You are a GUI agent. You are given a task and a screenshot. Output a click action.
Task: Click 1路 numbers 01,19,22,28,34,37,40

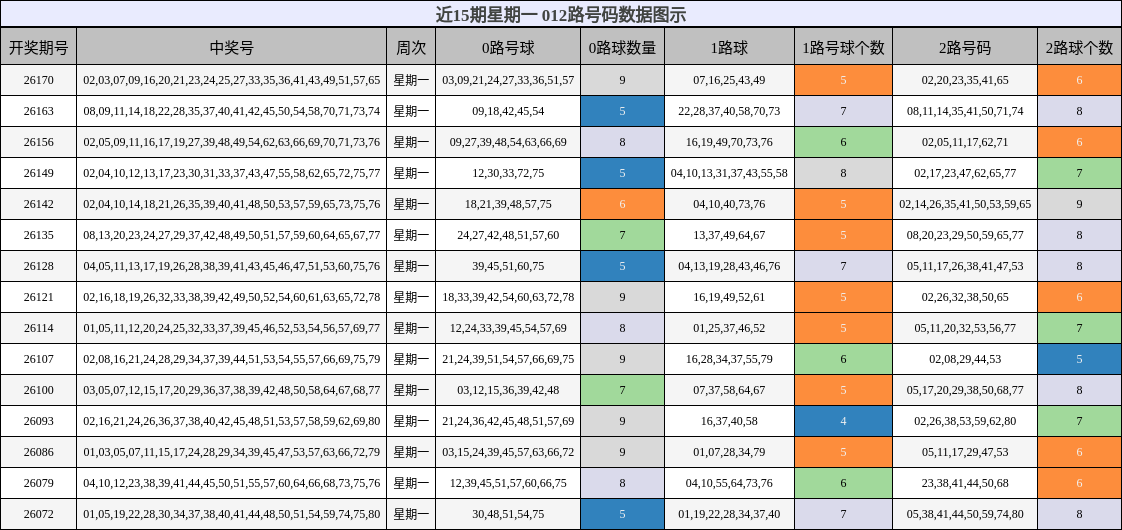tap(729, 514)
